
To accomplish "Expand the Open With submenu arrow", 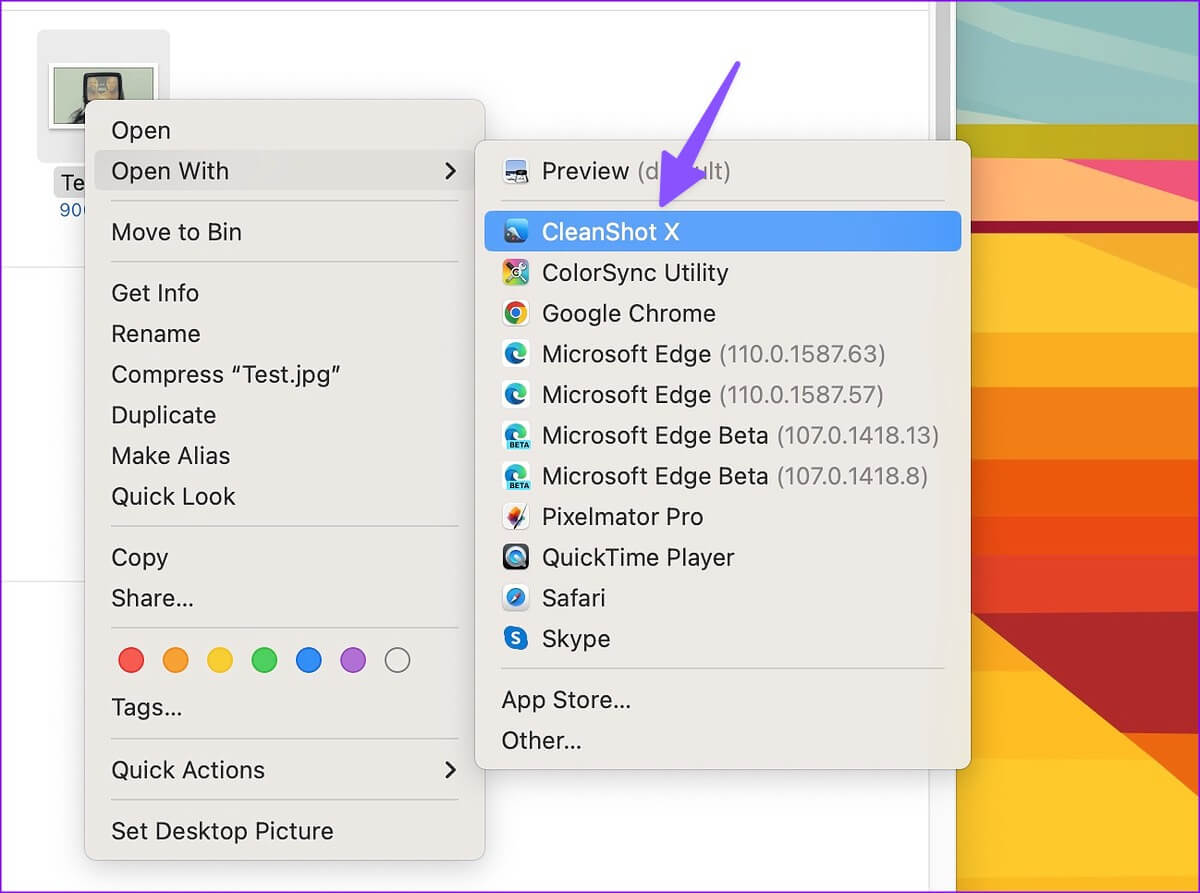I will coord(450,172).
